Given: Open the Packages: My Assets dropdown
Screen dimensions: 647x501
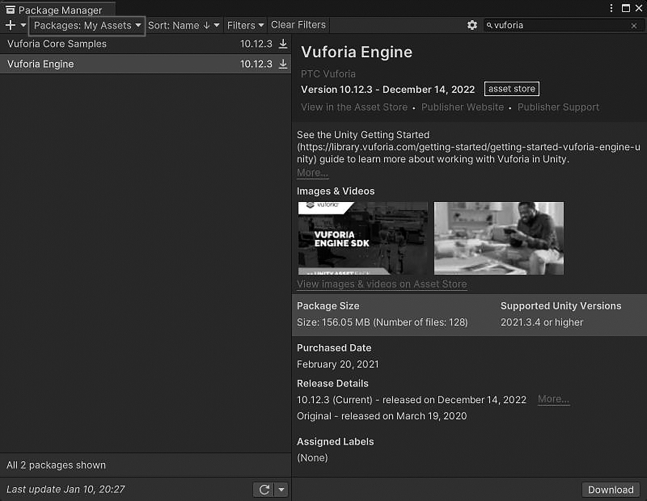Looking at the screenshot, I should point(87,26).
